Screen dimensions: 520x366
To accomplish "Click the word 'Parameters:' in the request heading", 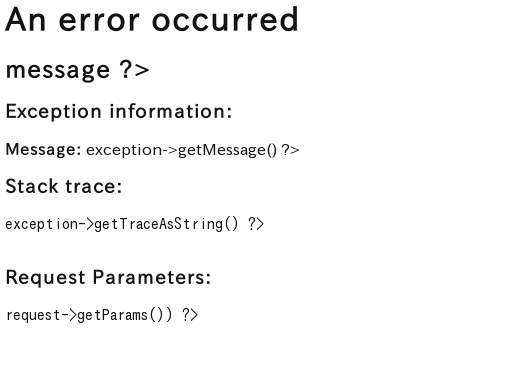I will 152,277.
